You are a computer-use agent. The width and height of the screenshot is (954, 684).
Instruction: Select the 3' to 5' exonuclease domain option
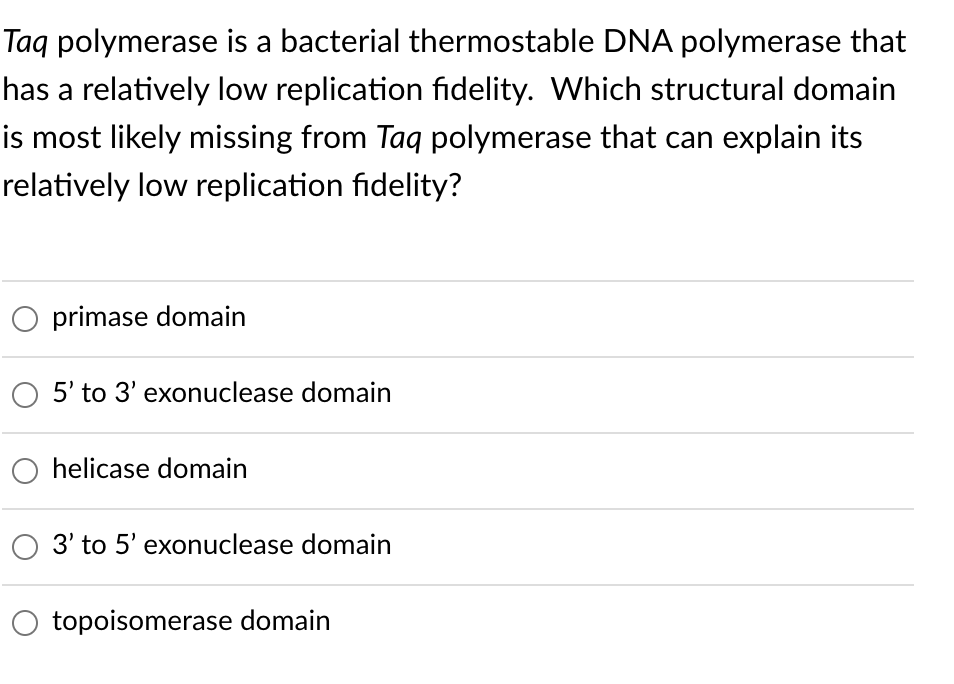click(24, 546)
